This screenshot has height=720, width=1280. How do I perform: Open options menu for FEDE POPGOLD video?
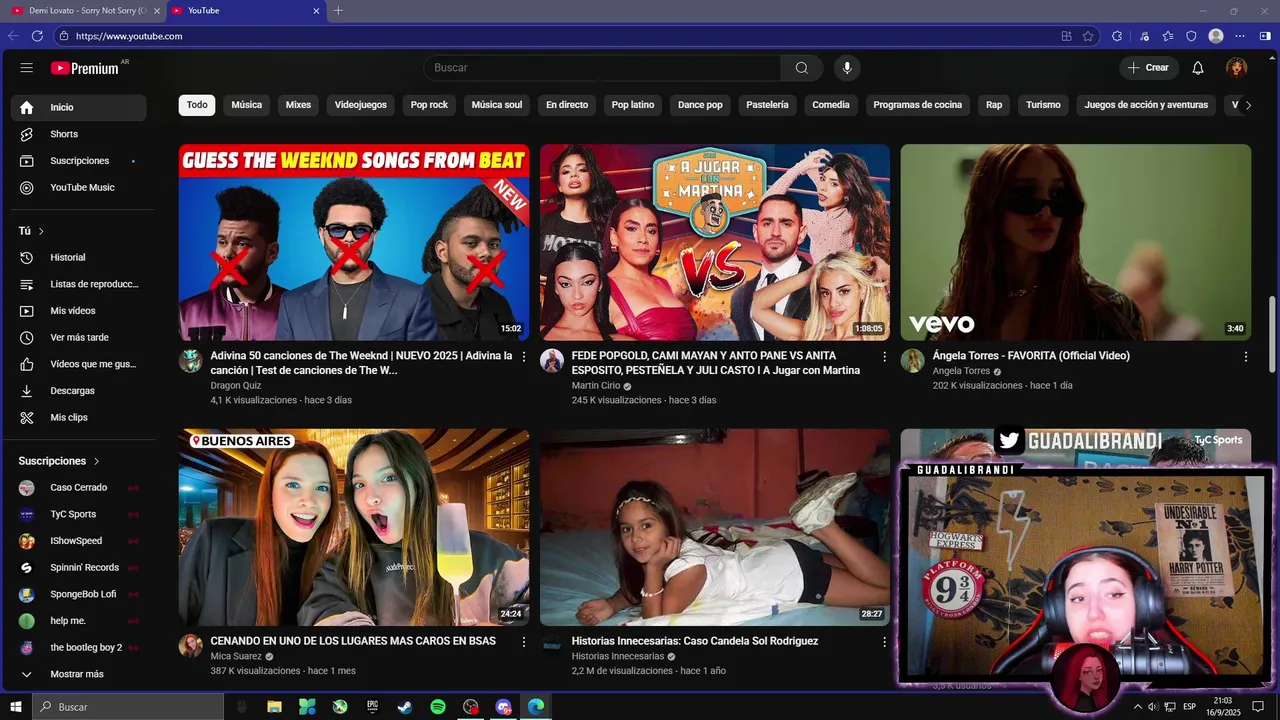click(x=884, y=356)
